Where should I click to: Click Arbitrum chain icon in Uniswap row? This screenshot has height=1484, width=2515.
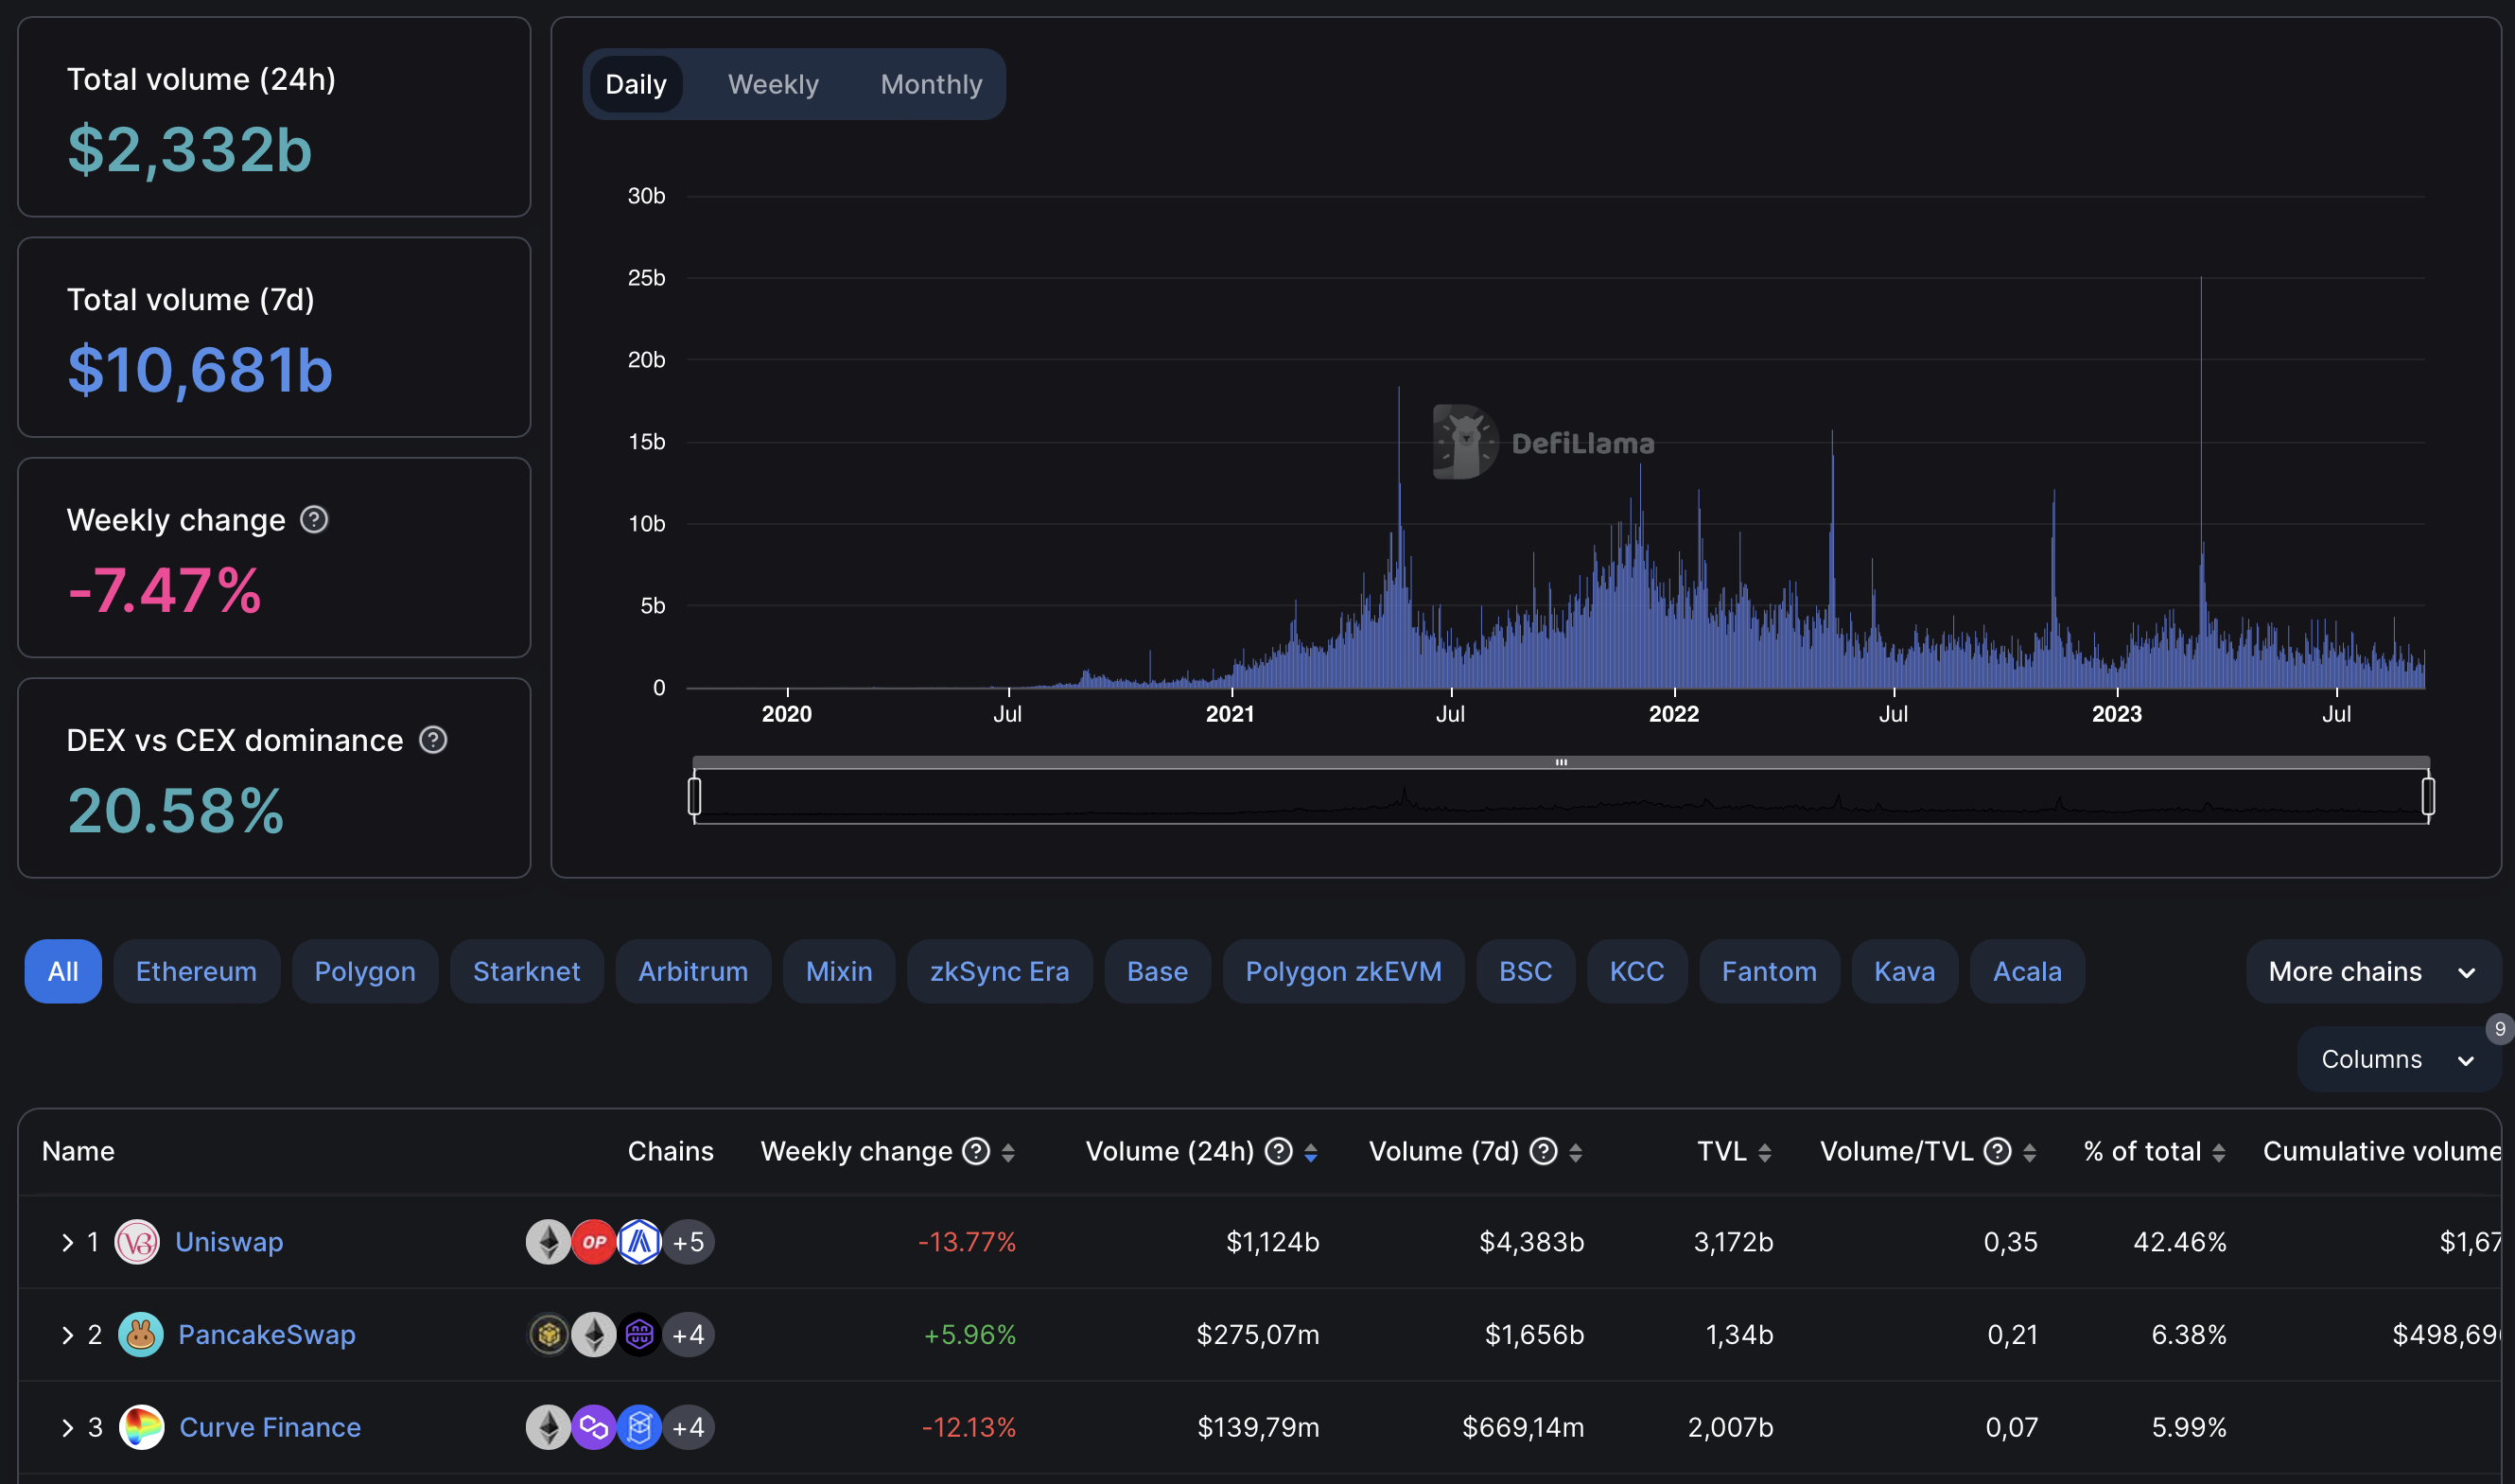(639, 1242)
